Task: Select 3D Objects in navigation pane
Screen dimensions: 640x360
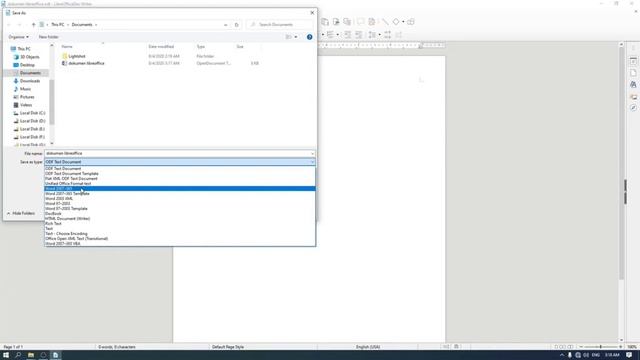Action: [x=29, y=57]
